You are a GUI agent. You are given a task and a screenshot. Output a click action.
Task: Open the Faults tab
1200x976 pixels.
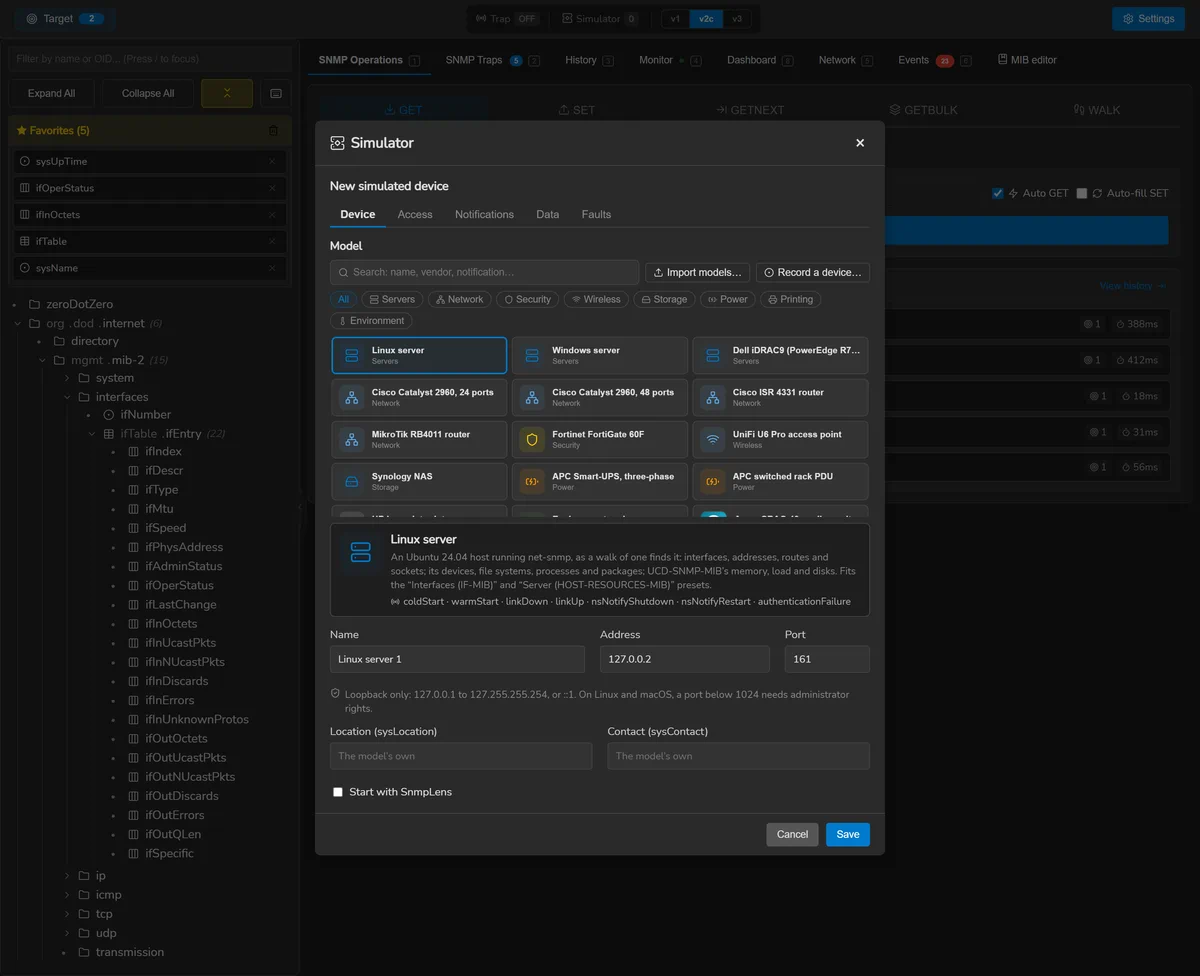pyautogui.click(x=596, y=214)
